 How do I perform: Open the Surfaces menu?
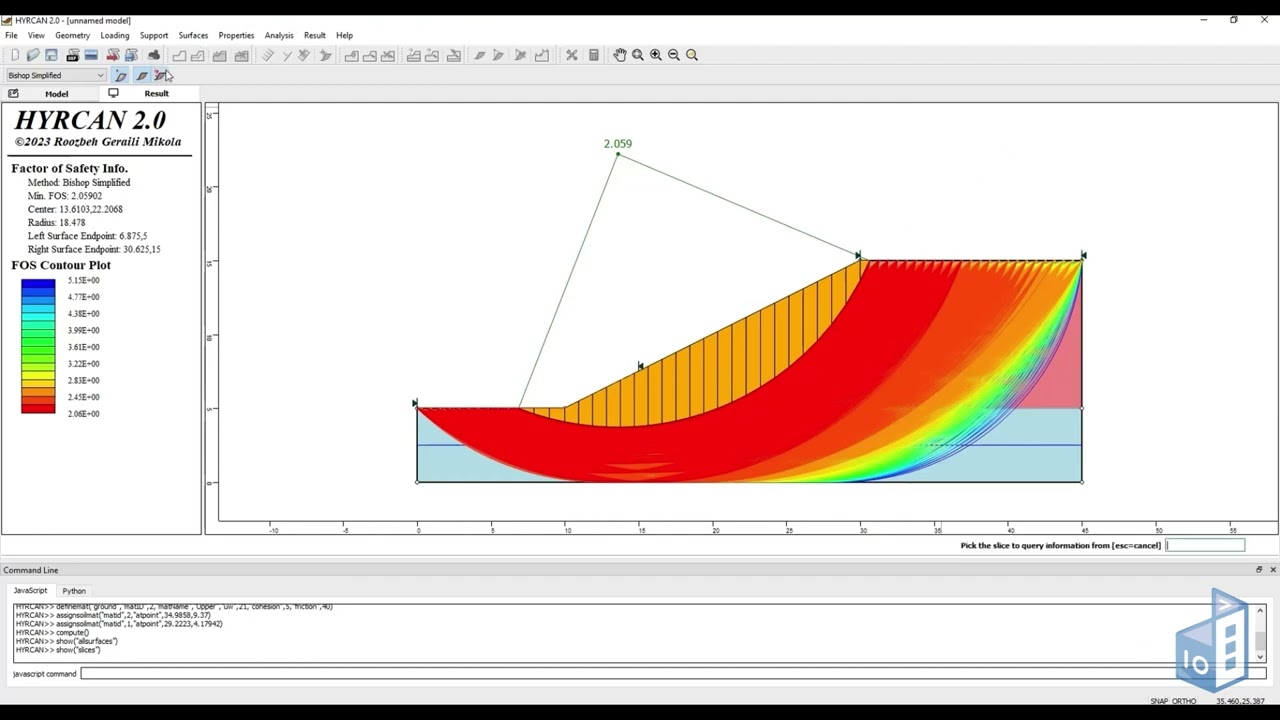click(x=193, y=35)
